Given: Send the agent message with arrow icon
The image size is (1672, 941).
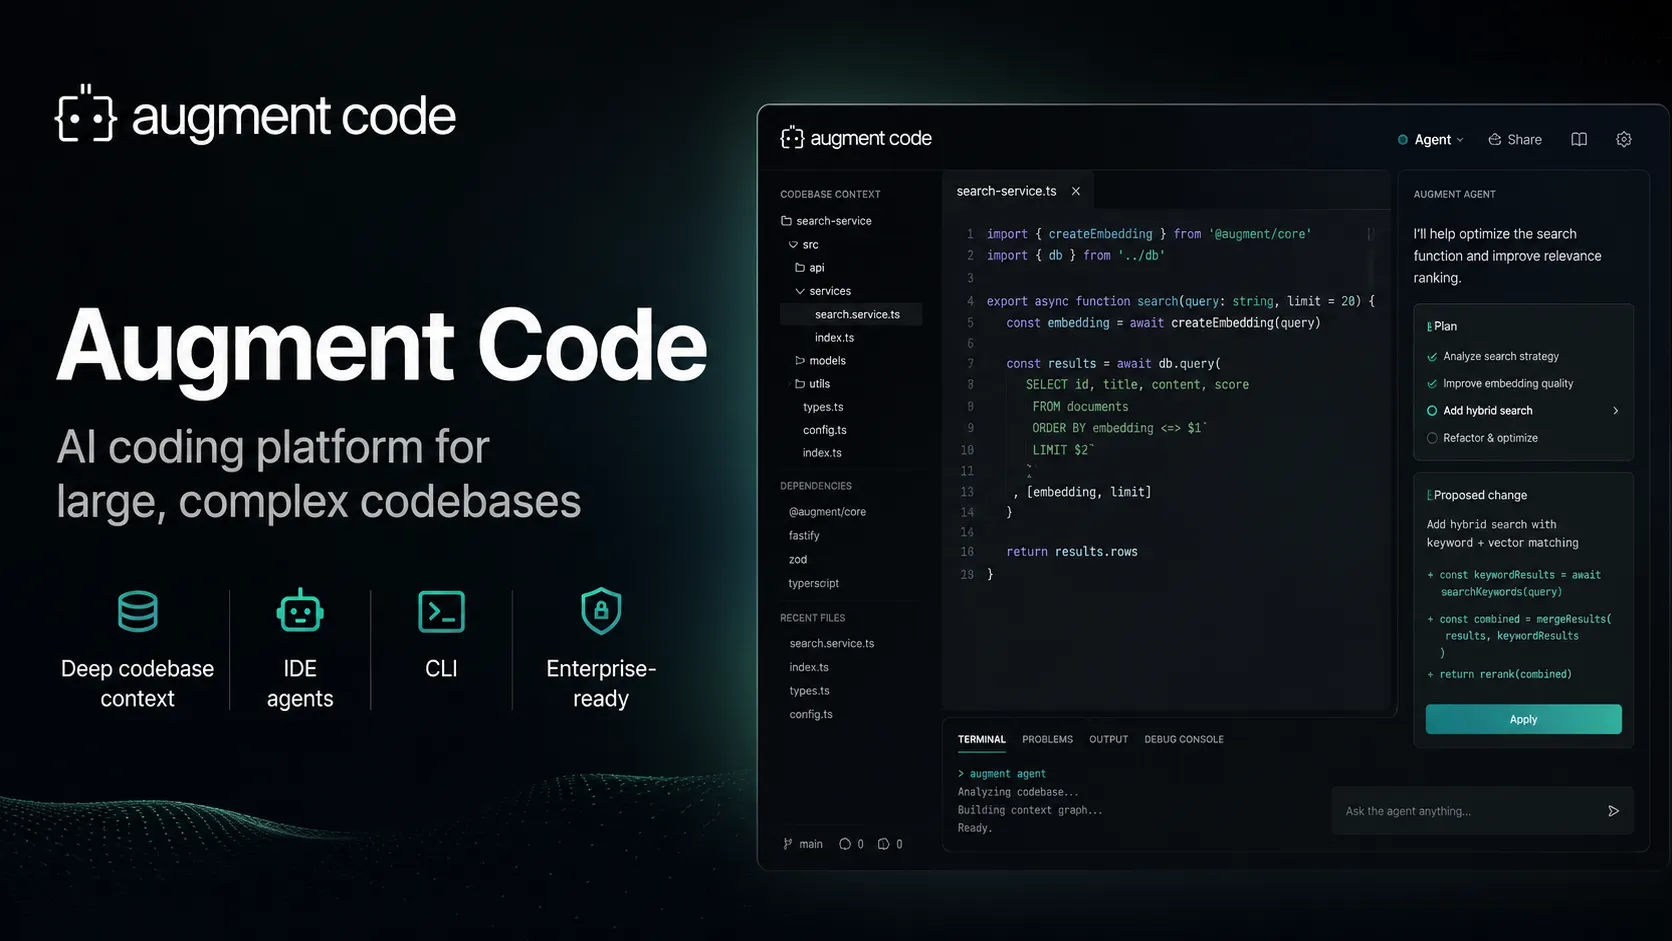Looking at the screenshot, I should [1613, 811].
